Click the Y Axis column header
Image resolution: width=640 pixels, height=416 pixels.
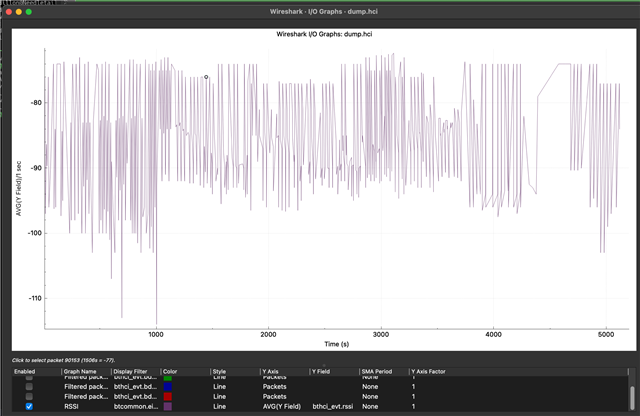270,372
